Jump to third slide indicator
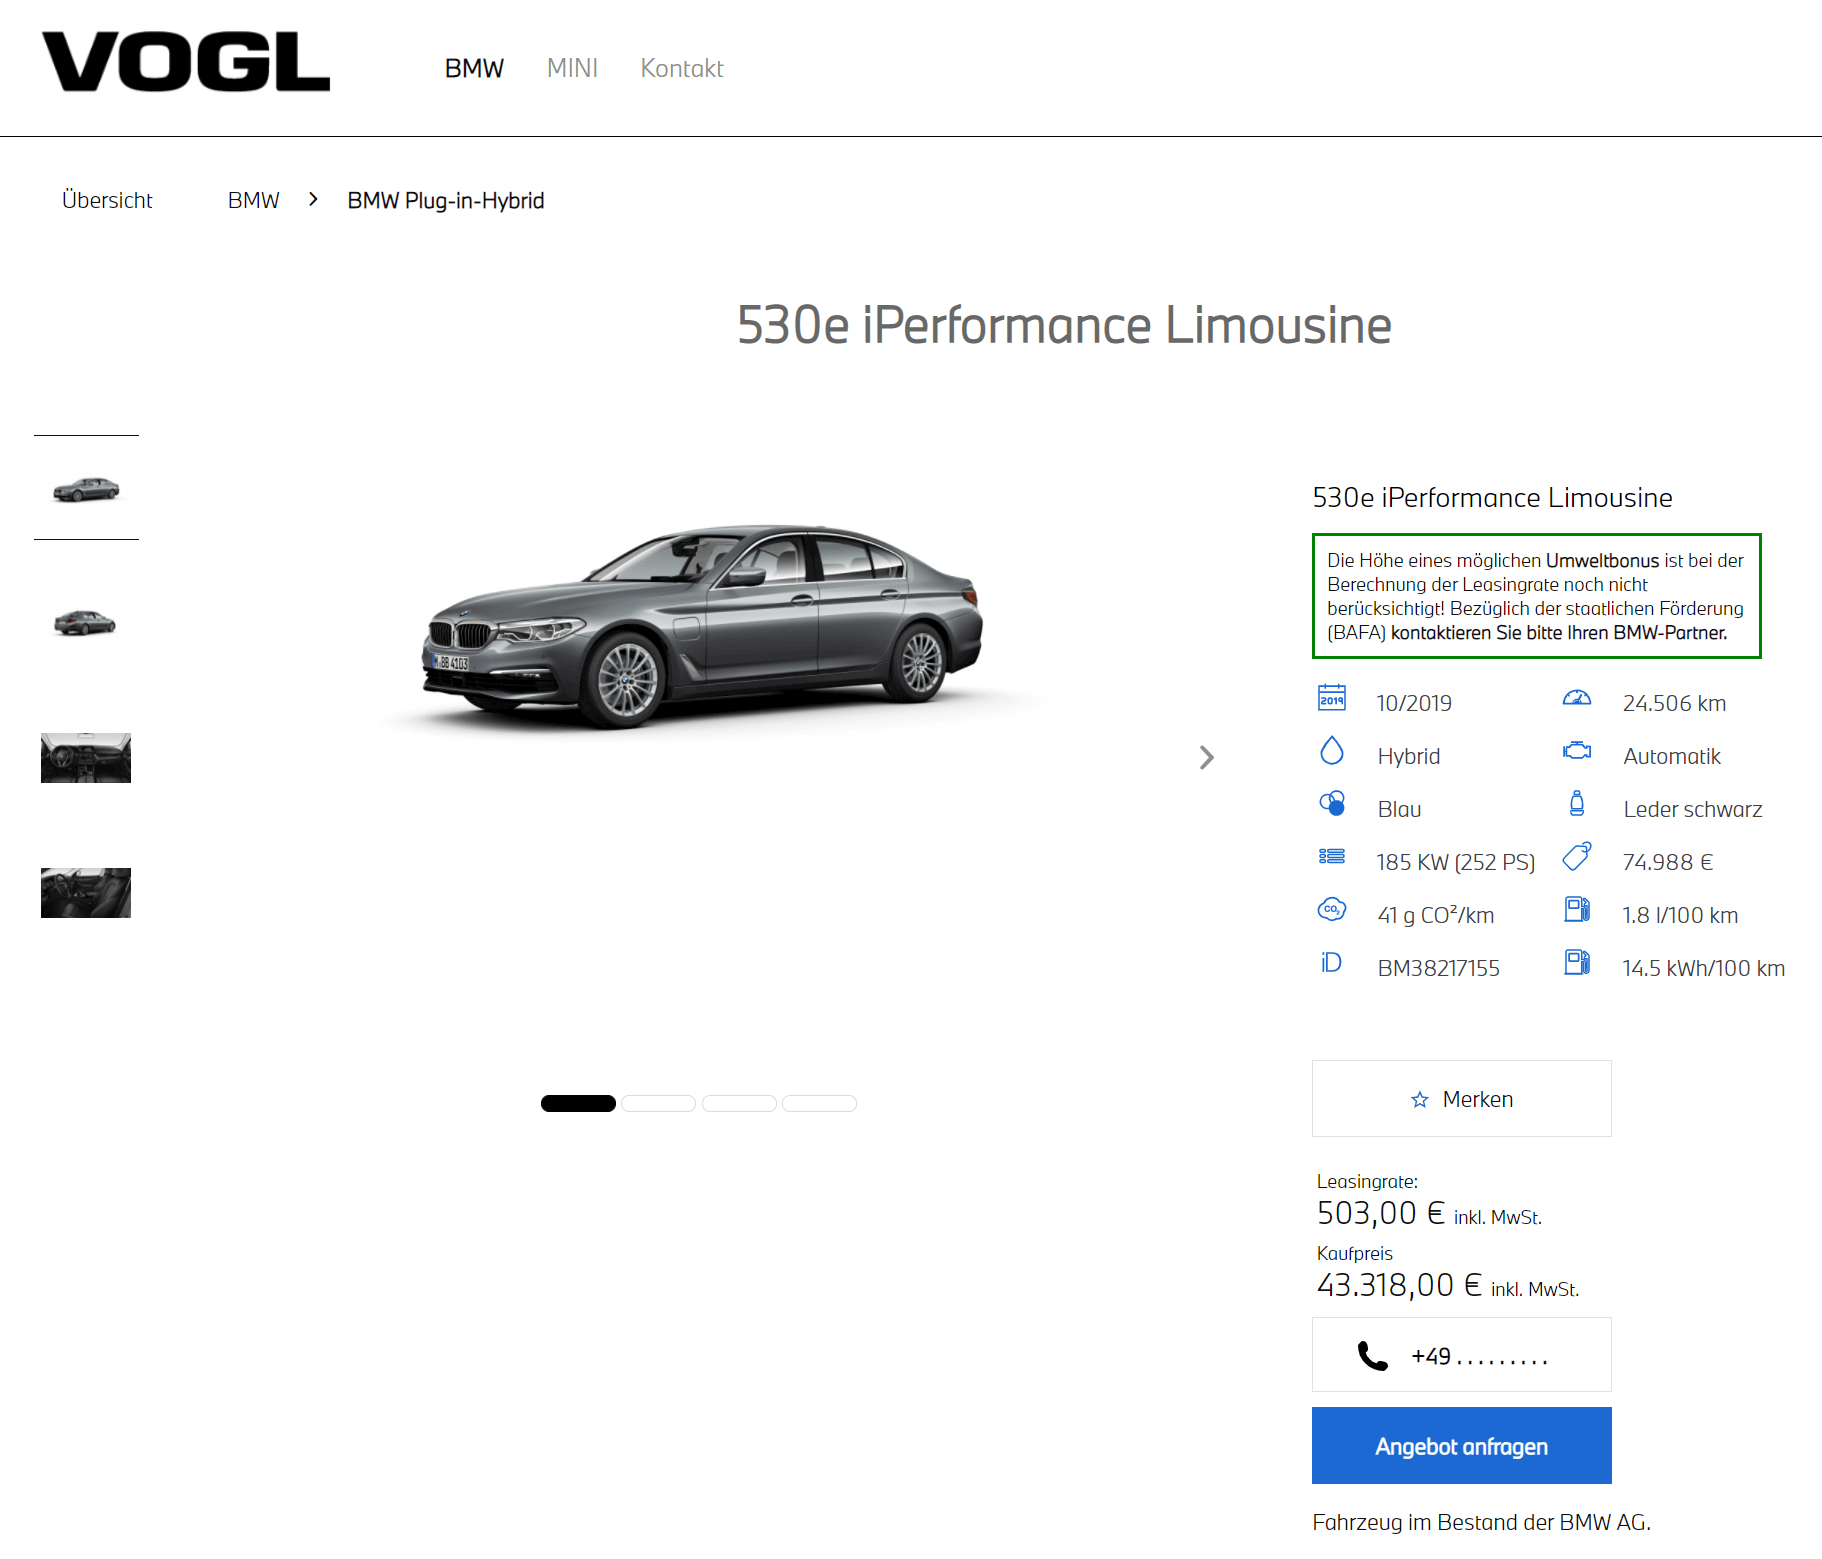This screenshot has width=1822, height=1559. click(739, 1103)
